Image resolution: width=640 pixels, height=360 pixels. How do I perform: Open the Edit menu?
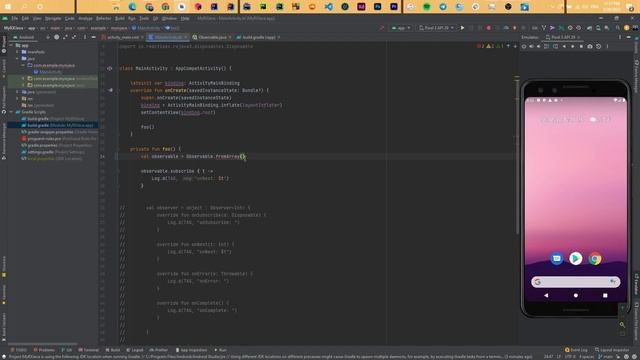tap(25, 18)
